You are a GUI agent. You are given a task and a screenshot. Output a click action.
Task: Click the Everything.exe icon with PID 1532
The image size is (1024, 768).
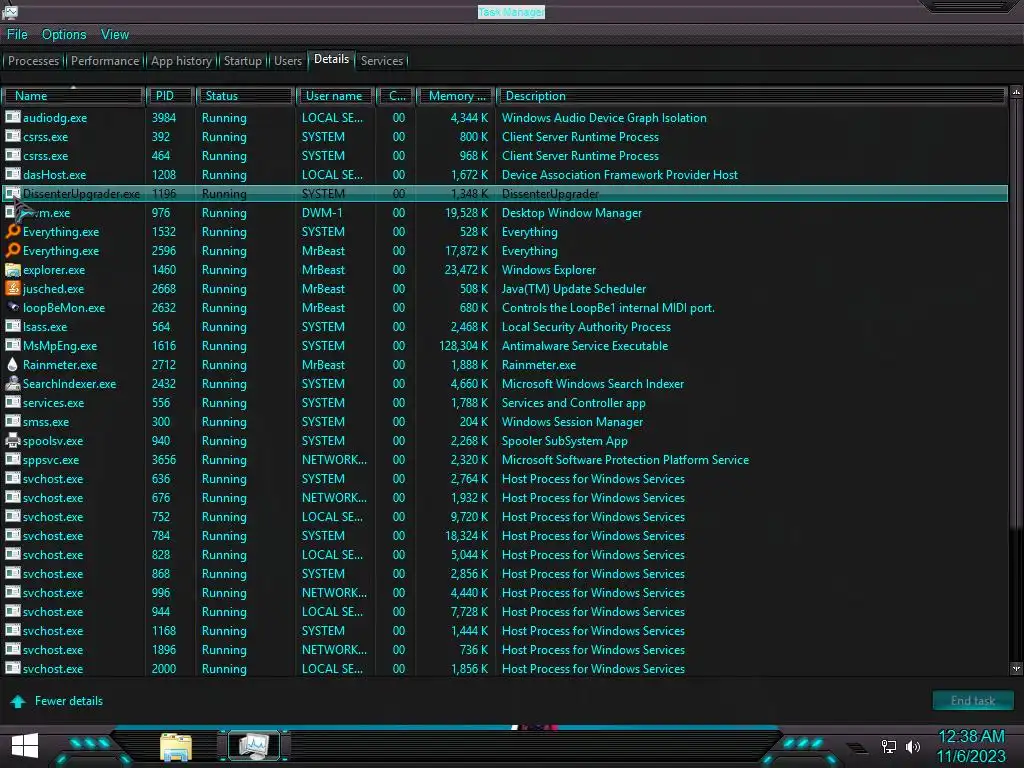point(12,231)
